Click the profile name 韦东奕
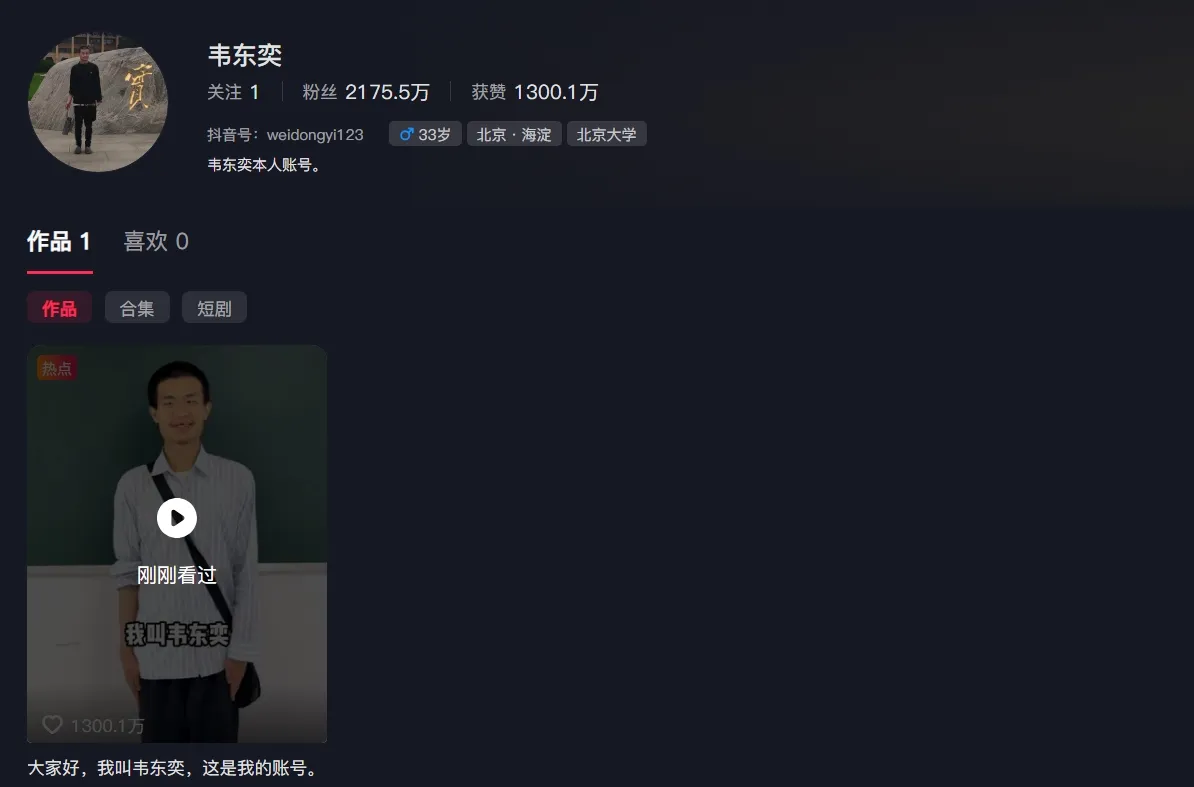Viewport: 1194px width, 787px height. [x=245, y=55]
